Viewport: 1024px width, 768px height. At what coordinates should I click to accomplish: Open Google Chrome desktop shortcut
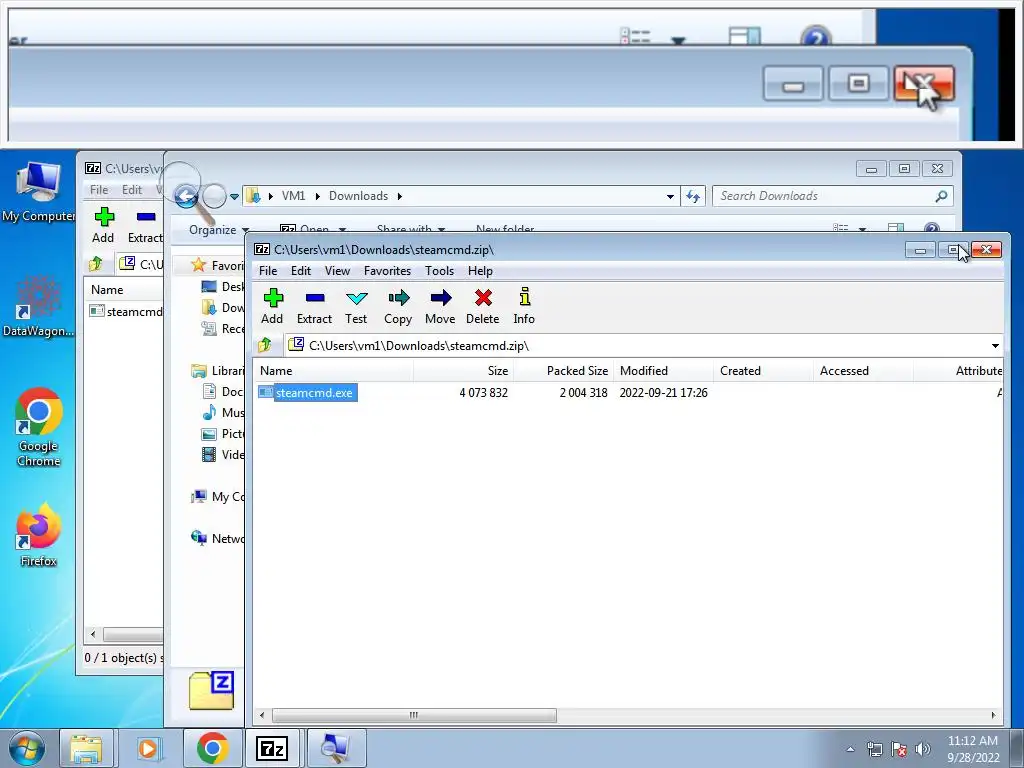39,428
